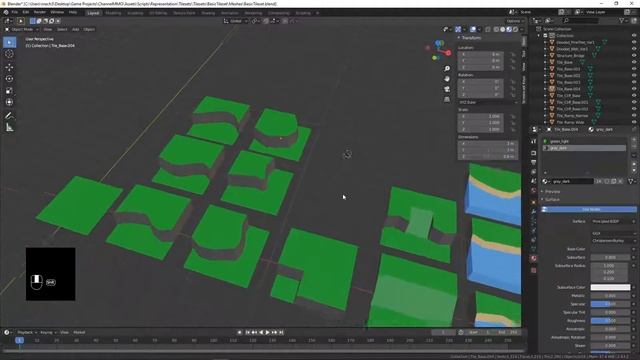This screenshot has width=640, height=360.
Task: Open XYZ Euler rotation mode dropdown
Action: 488,102
